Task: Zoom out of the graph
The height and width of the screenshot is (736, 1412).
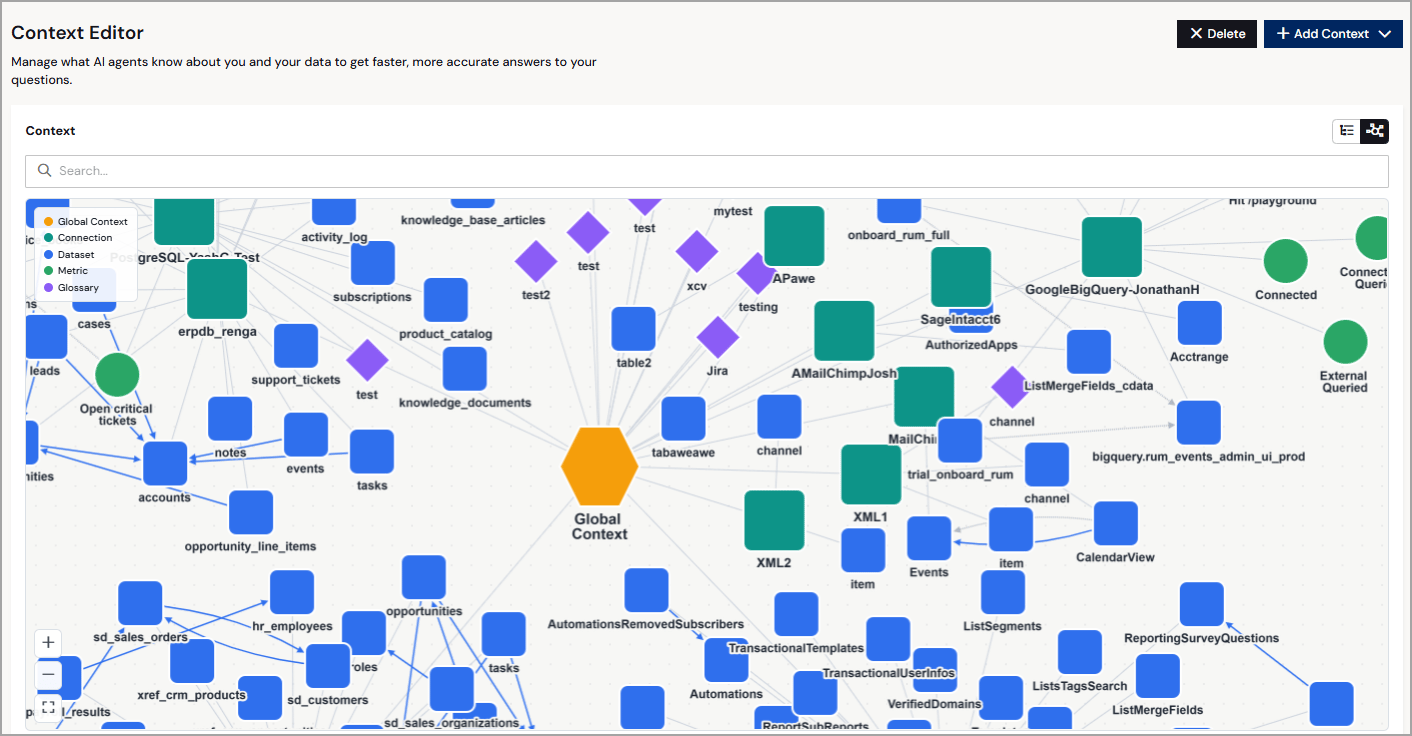Action: pyautogui.click(x=48, y=675)
